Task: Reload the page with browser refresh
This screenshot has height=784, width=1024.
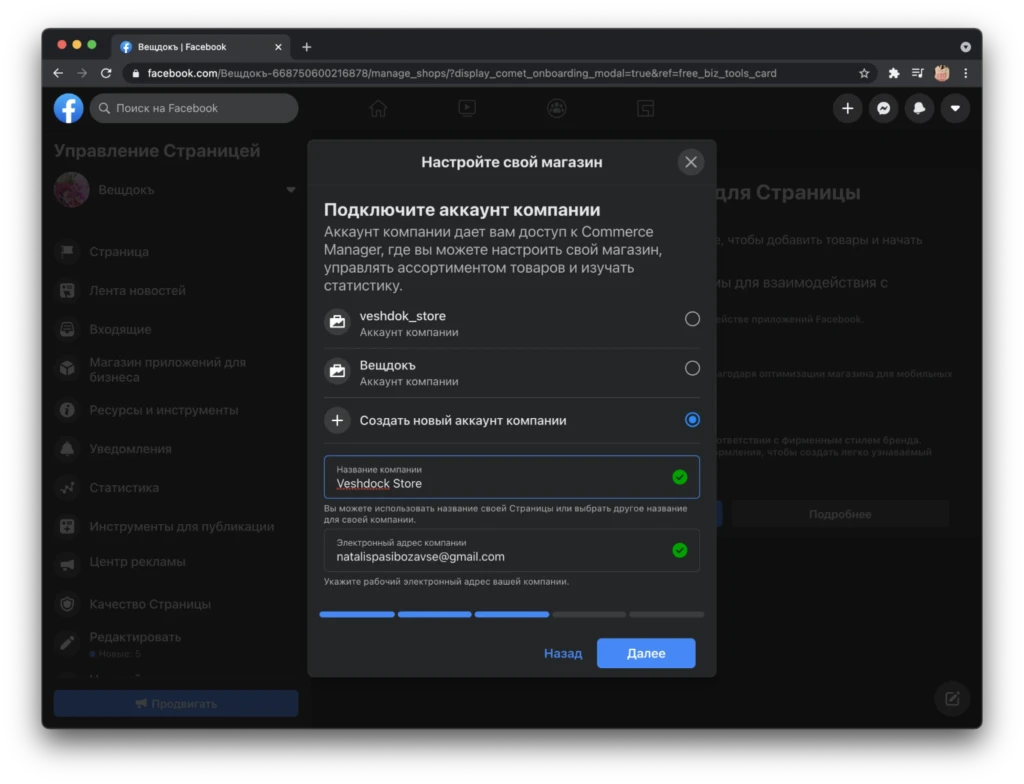Action: point(106,74)
